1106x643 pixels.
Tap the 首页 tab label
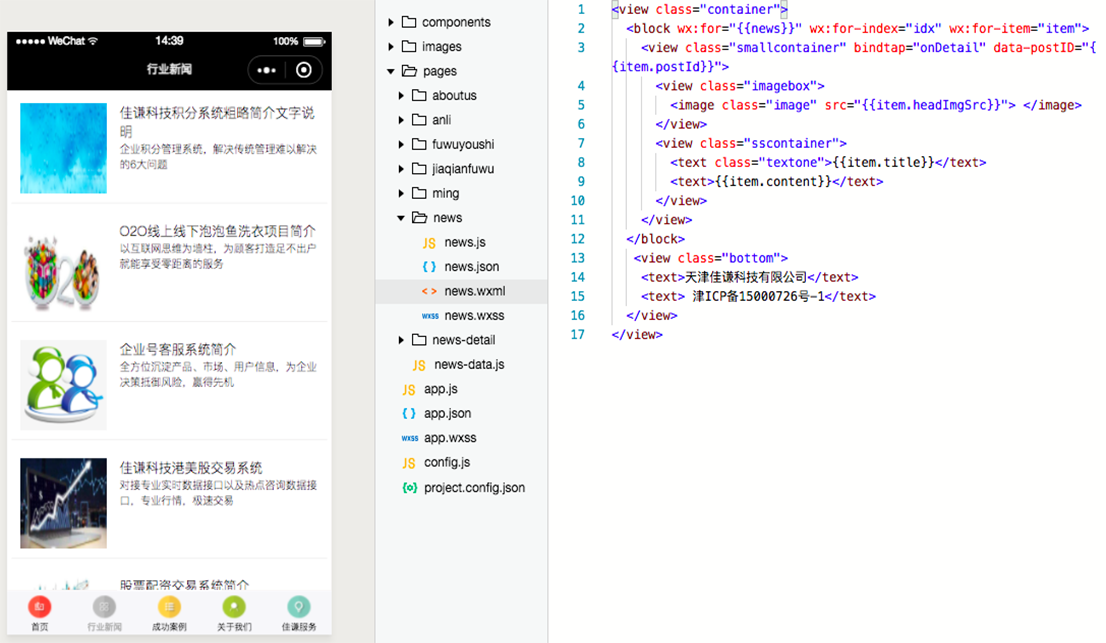tap(40, 627)
